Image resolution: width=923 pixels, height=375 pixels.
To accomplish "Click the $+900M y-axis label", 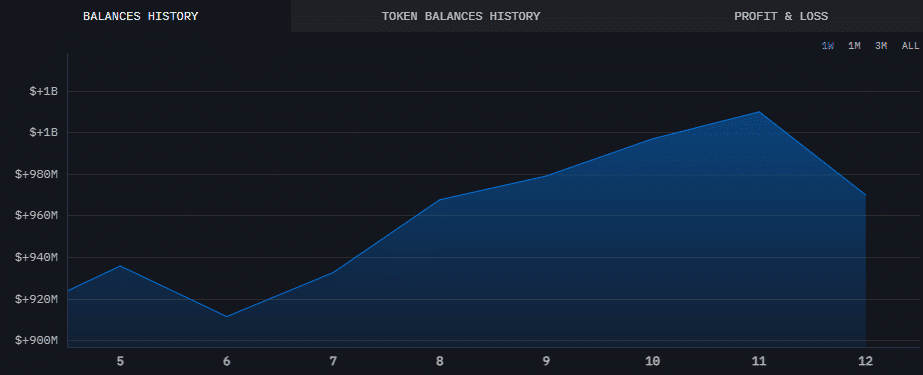I will tap(36, 340).
